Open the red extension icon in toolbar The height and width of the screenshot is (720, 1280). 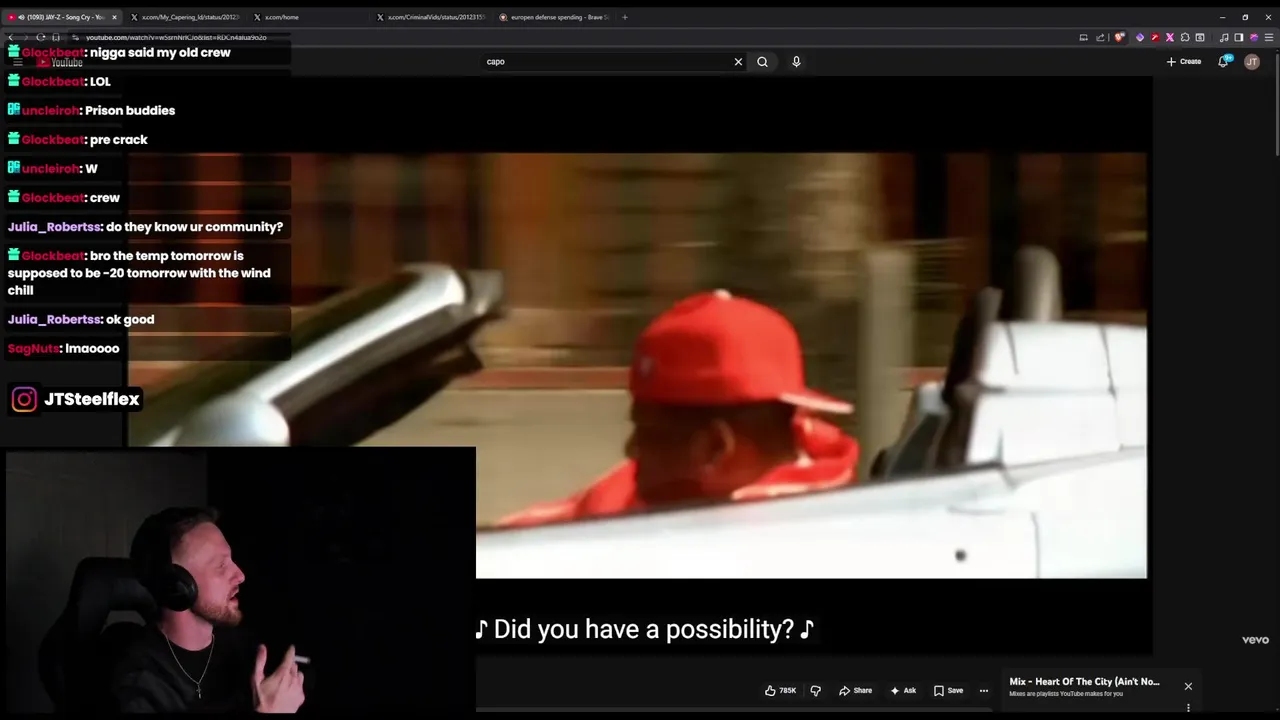1155,37
